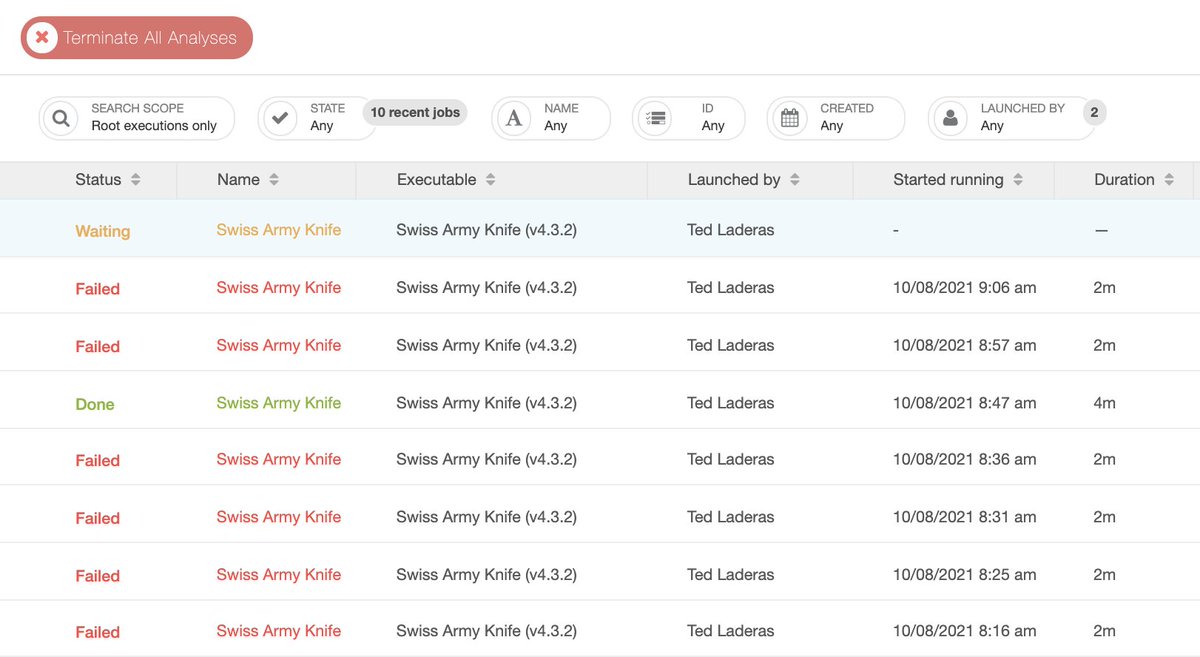
Task: Click the person icon of Launched By filter
Action: tap(950, 118)
